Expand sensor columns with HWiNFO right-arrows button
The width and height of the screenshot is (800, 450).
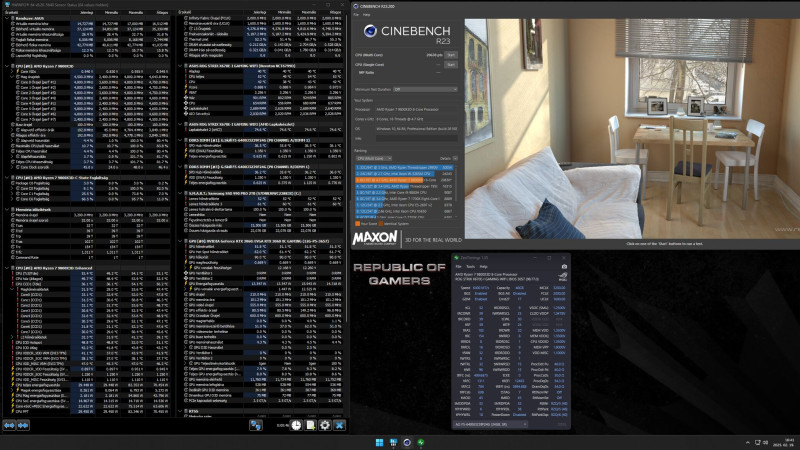tap(23, 425)
